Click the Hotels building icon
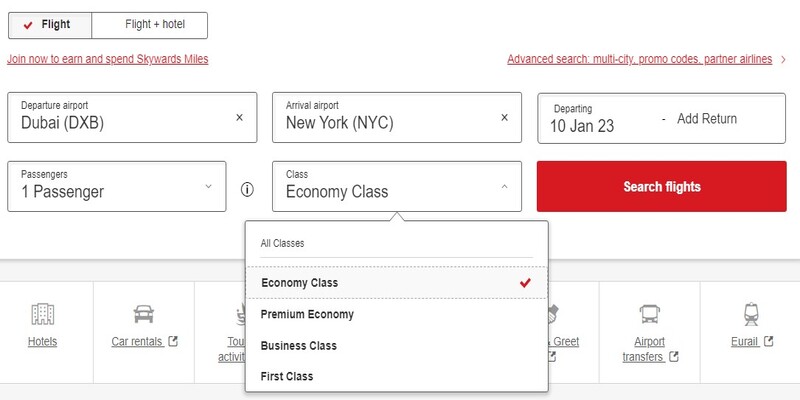 point(43,314)
